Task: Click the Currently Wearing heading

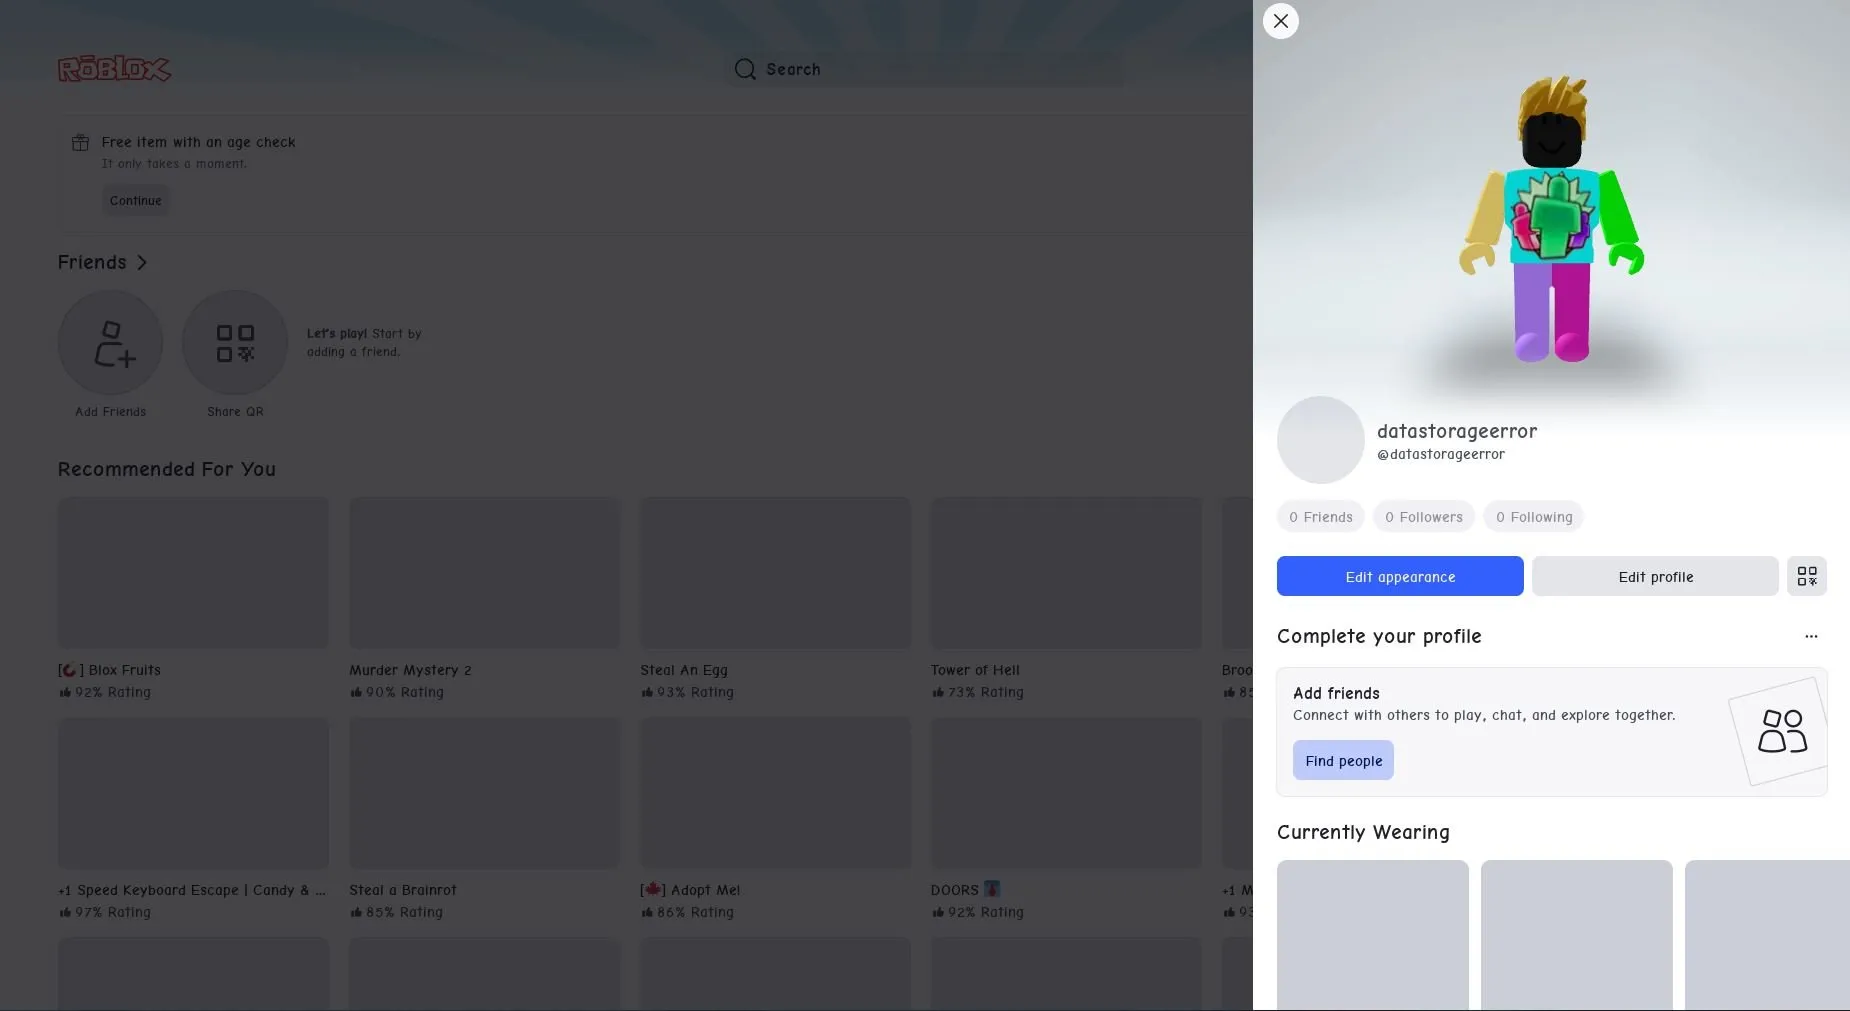Action: (x=1363, y=832)
